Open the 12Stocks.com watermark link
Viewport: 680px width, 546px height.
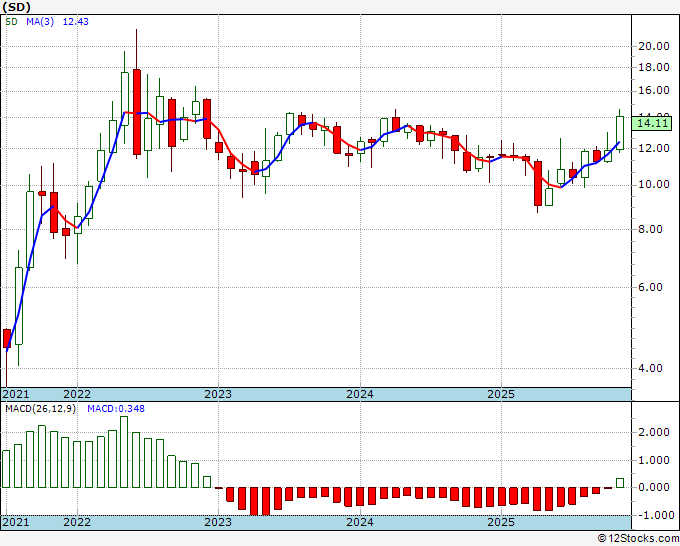tap(638, 538)
